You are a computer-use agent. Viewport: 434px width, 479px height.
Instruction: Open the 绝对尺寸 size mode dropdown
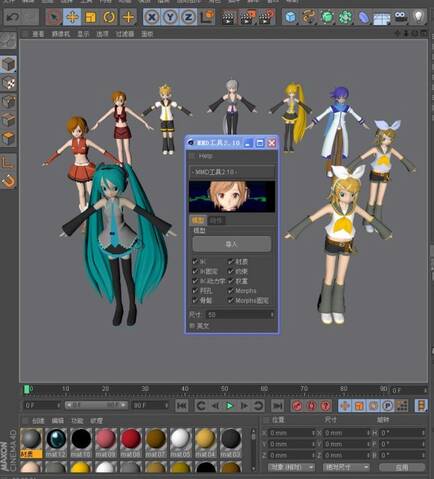[346, 467]
